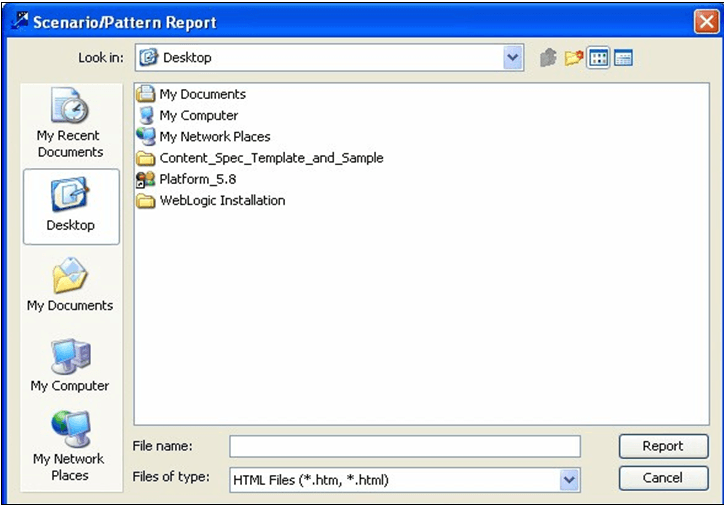The image size is (724, 505).
Task: Click the Scenario/Pattern Report title bar icon
Action: [19, 20]
